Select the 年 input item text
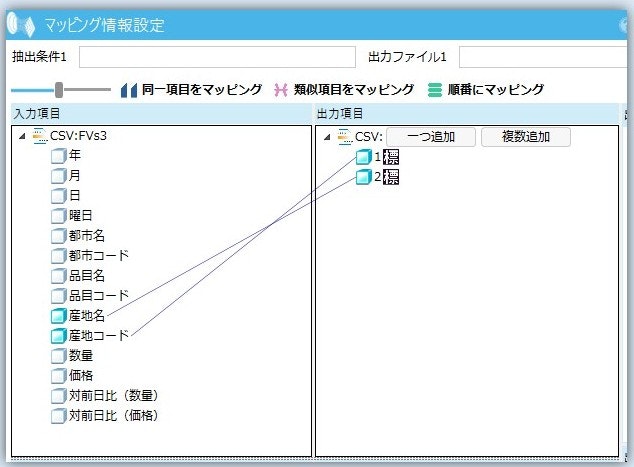The width and height of the screenshot is (634, 467). (75, 155)
